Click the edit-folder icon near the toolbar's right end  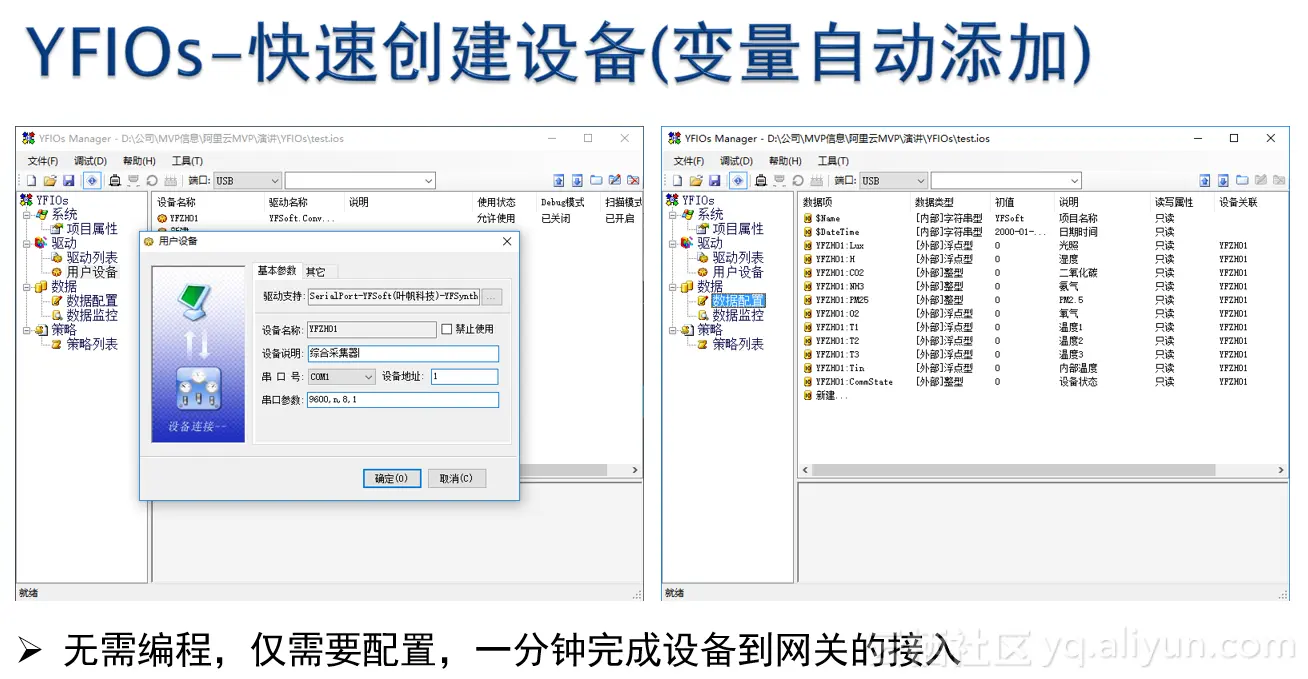tap(613, 180)
